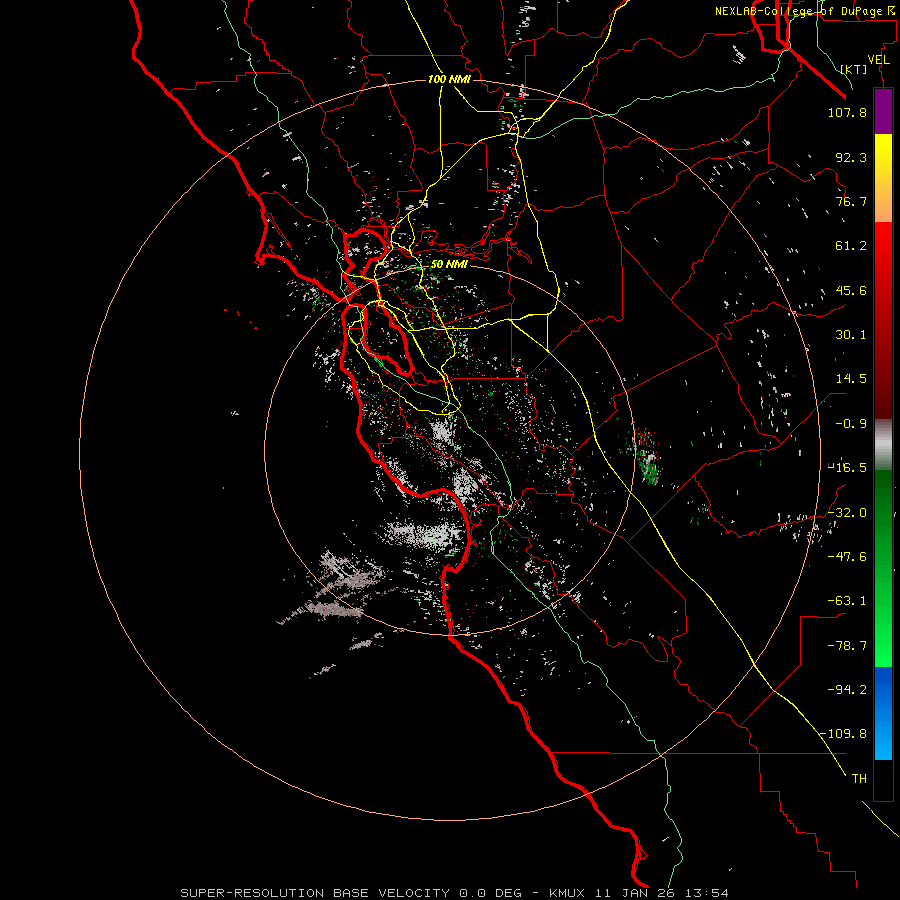This screenshot has height=900, width=900.
Task: Click the gray segment of the color bar
Action: [x=883, y=445]
